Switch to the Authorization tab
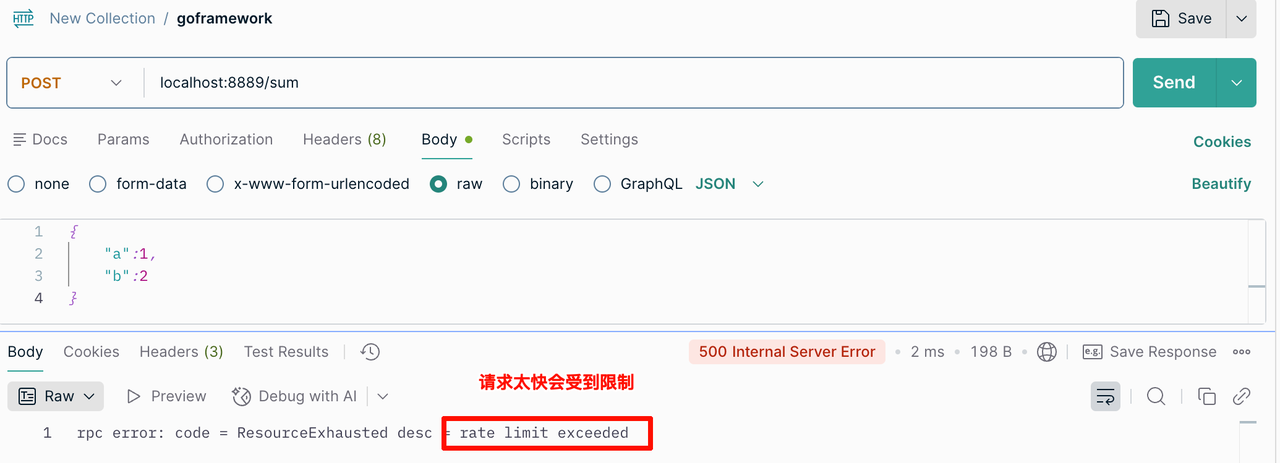 click(226, 139)
